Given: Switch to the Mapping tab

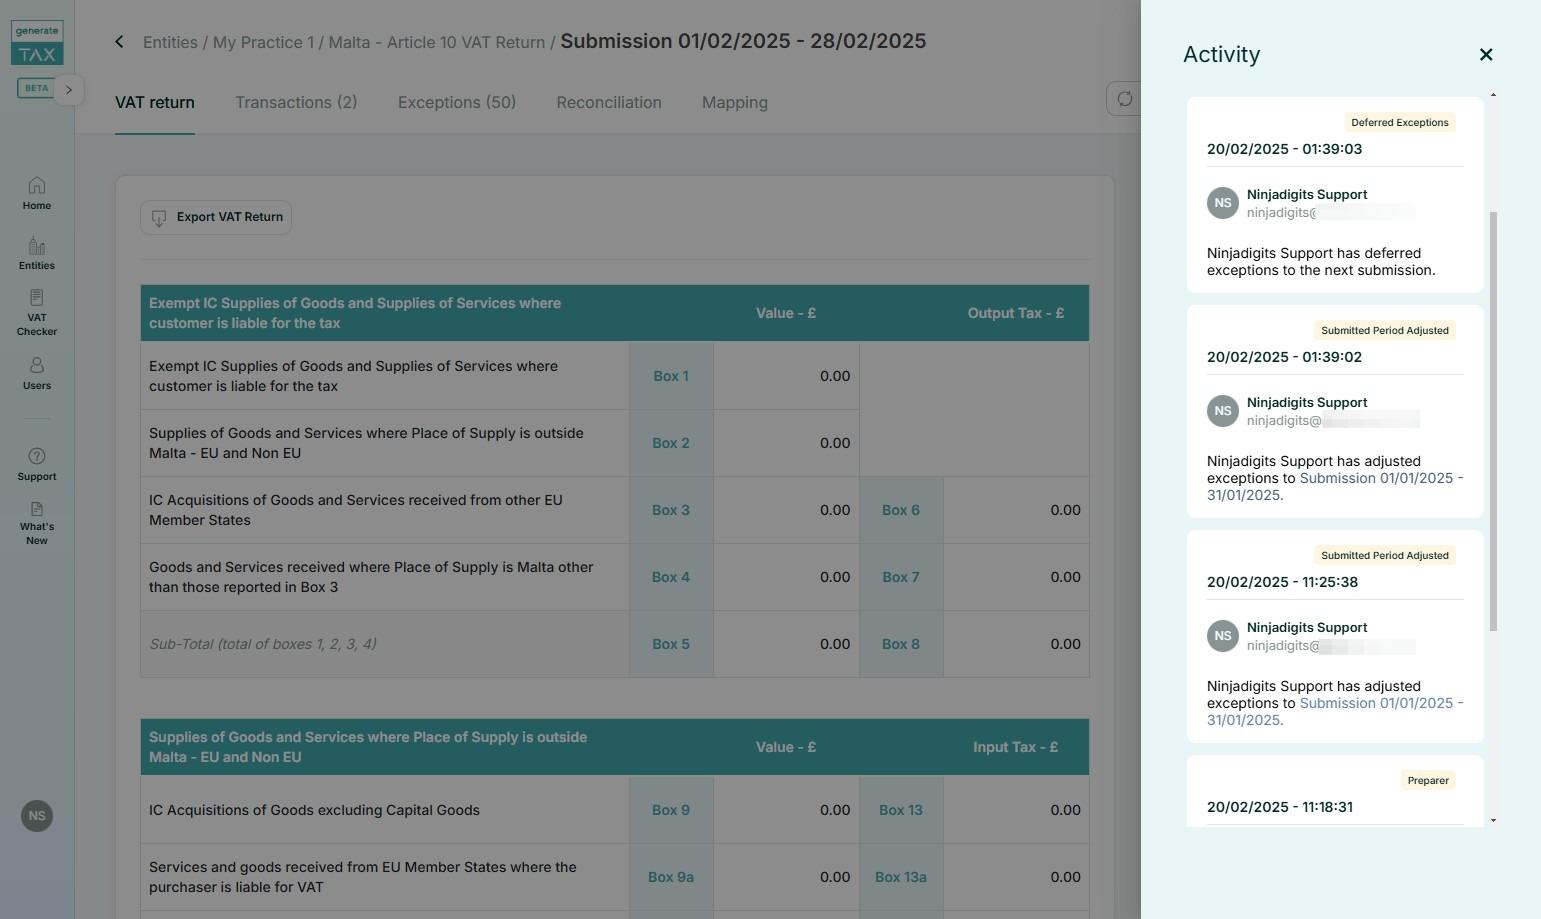Looking at the screenshot, I should pyautogui.click(x=734, y=103).
